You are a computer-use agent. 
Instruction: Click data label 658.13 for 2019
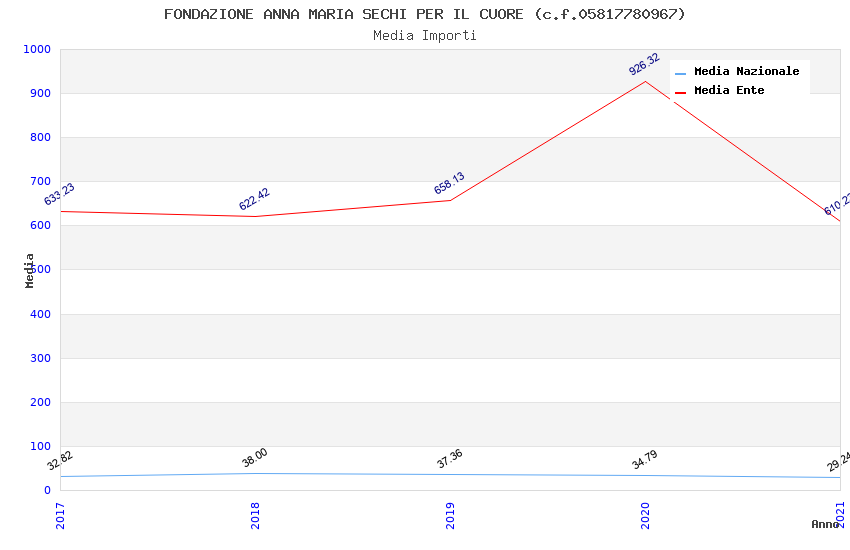point(449,183)
